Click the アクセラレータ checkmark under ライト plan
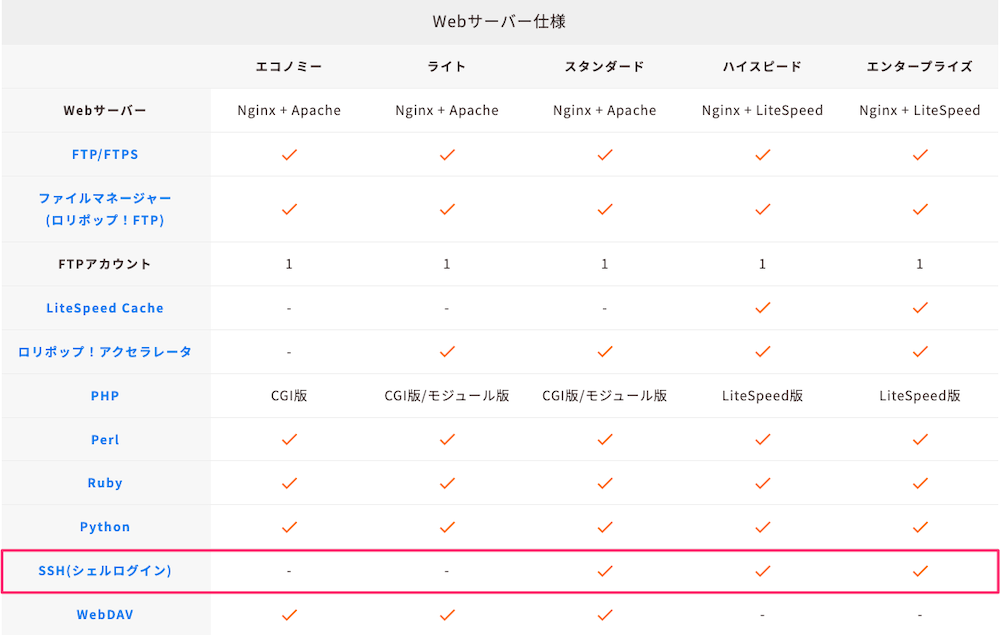The height and width of the screenshot is (635, 1000). coord(446,352)
